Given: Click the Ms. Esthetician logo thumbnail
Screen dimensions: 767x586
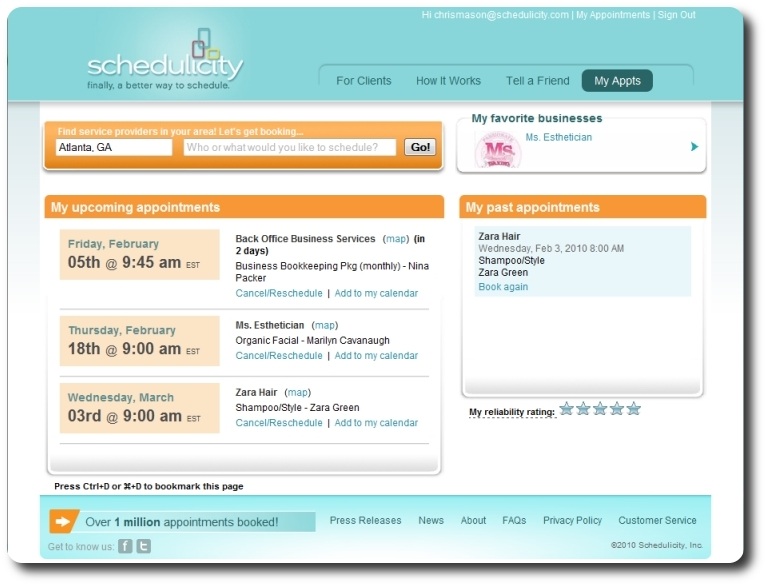Looking at the screenshot, I should click(x=498, y=150).
